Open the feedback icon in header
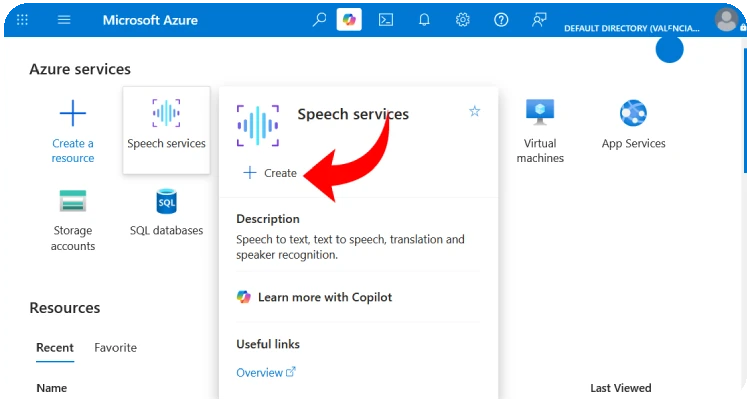 pos(539,20)
